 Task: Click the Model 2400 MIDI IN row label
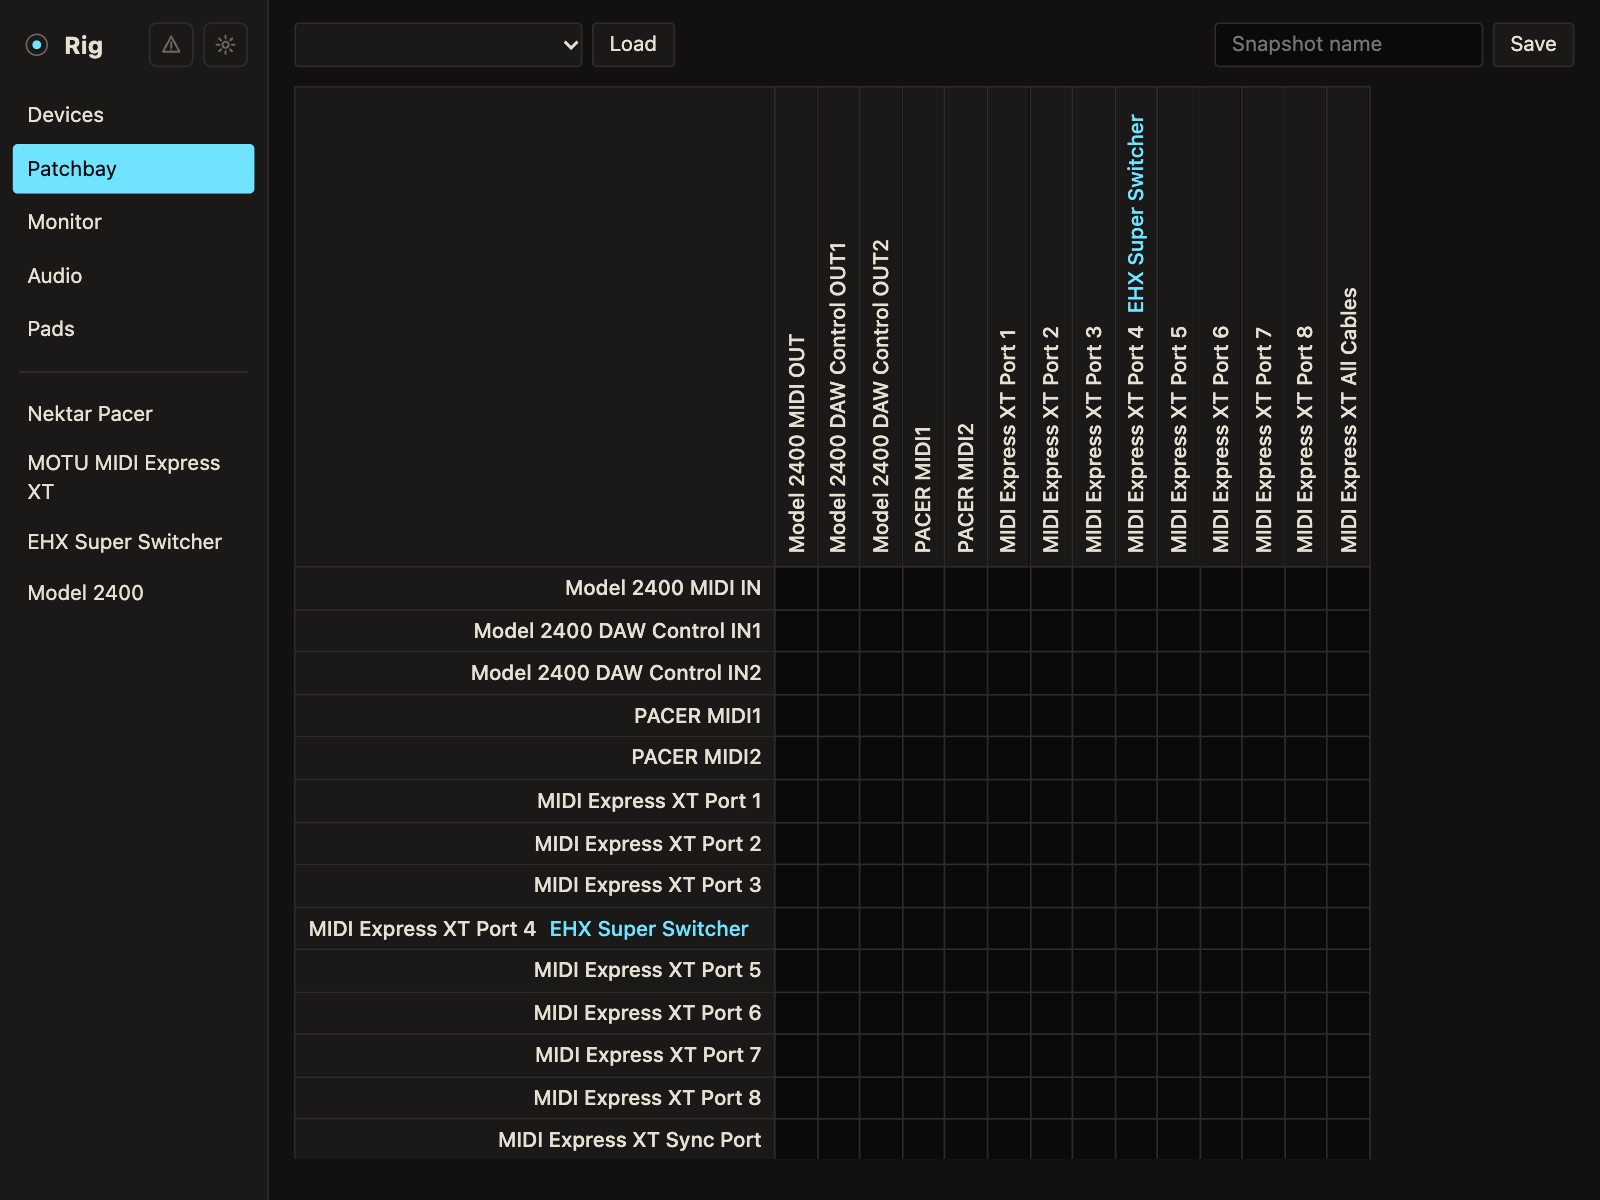click(x=662, y=588)
